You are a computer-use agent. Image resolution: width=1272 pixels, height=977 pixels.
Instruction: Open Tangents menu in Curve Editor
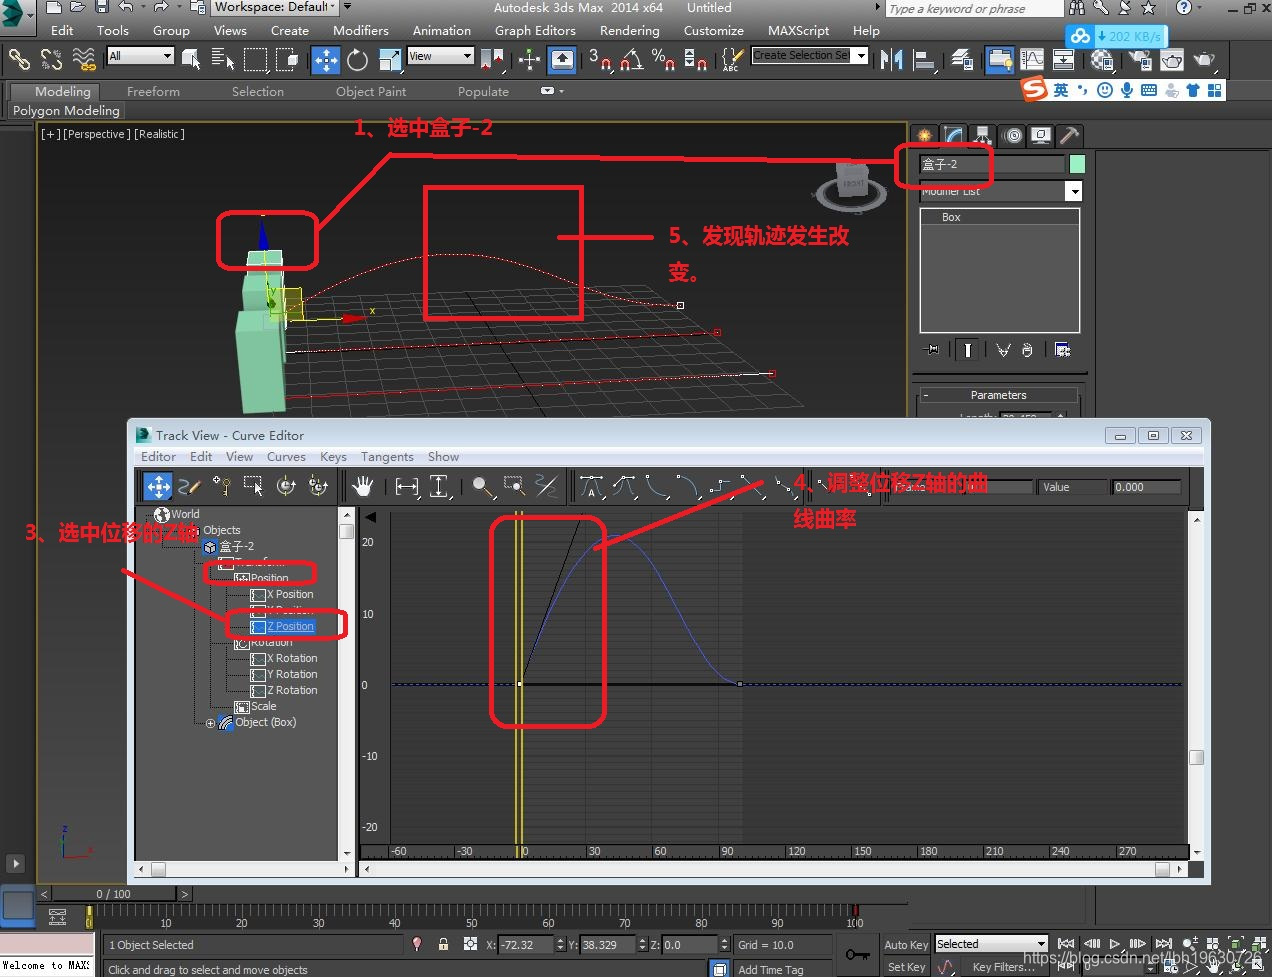(387, 457)
